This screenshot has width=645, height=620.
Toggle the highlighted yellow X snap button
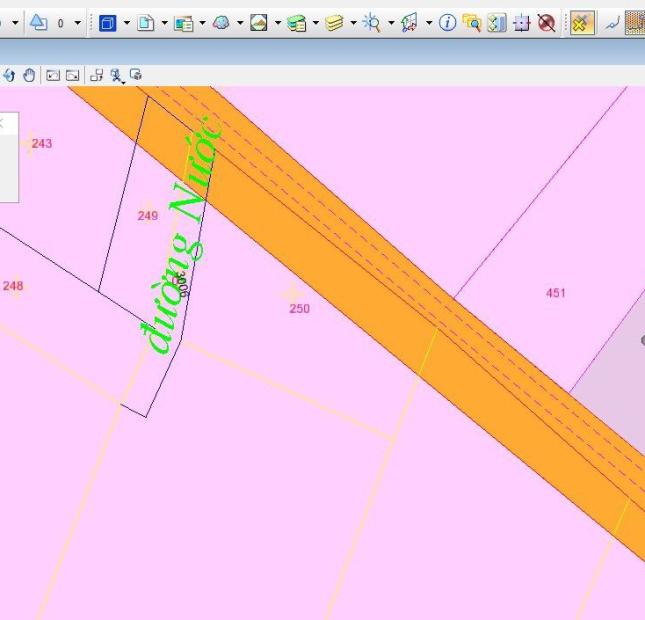[582, 23]
